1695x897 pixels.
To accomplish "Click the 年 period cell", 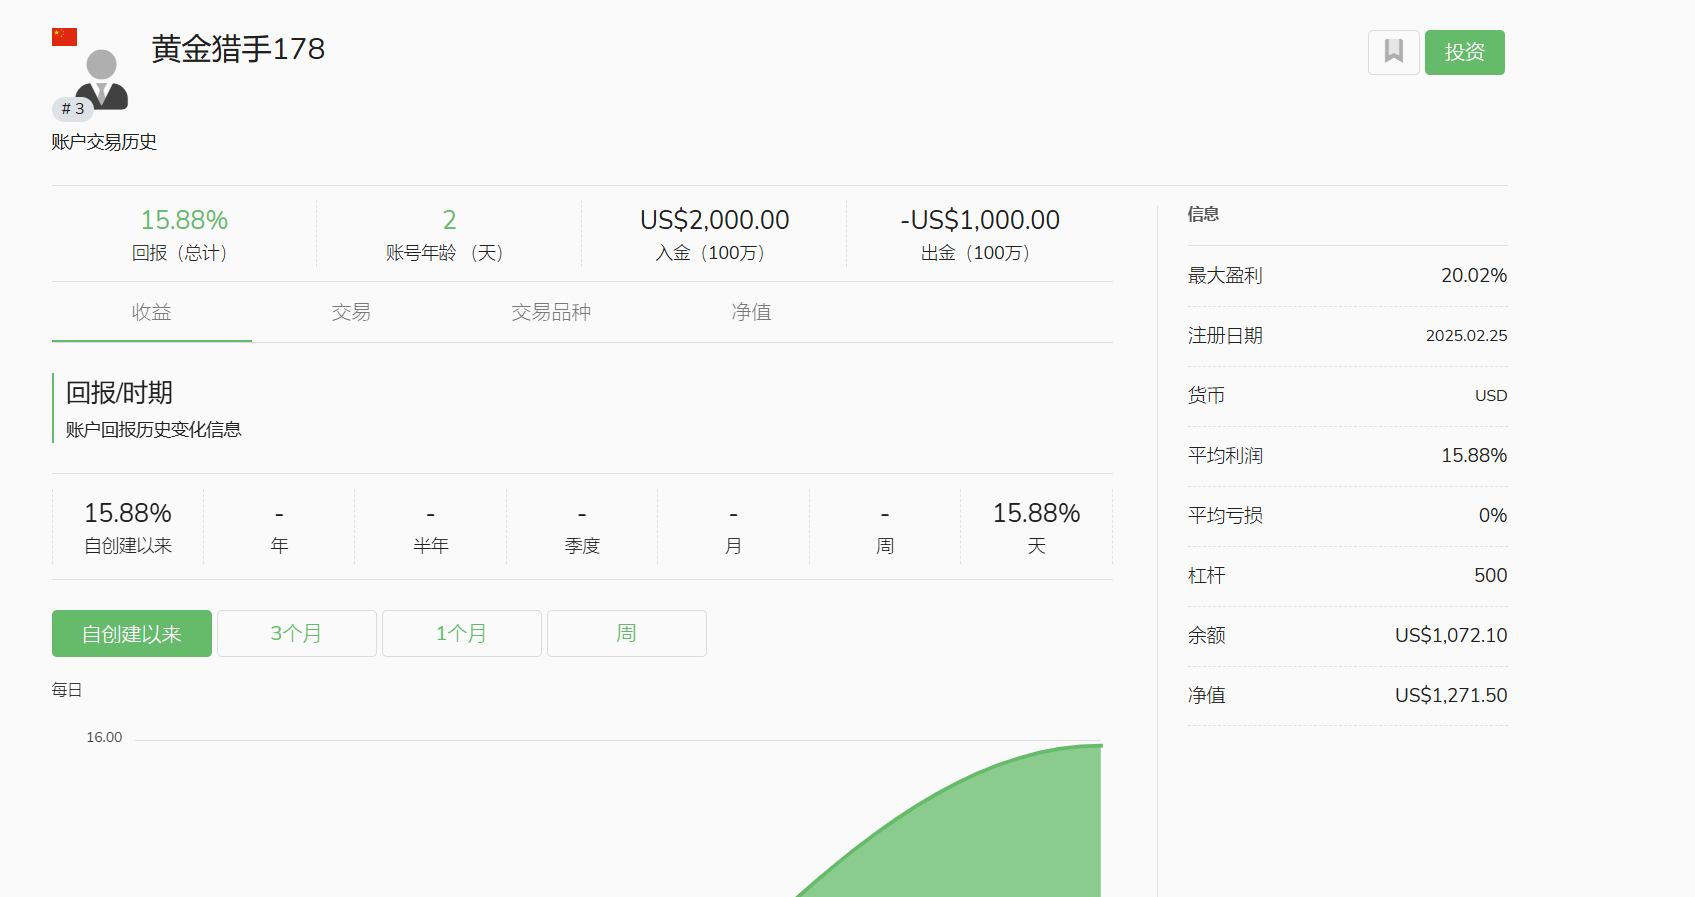I will [x=279, y=527].
